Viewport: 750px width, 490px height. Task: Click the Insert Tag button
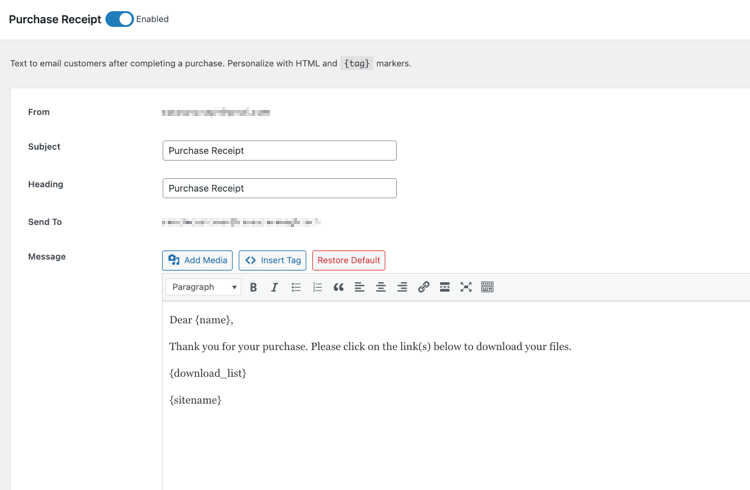pos(273,260)
